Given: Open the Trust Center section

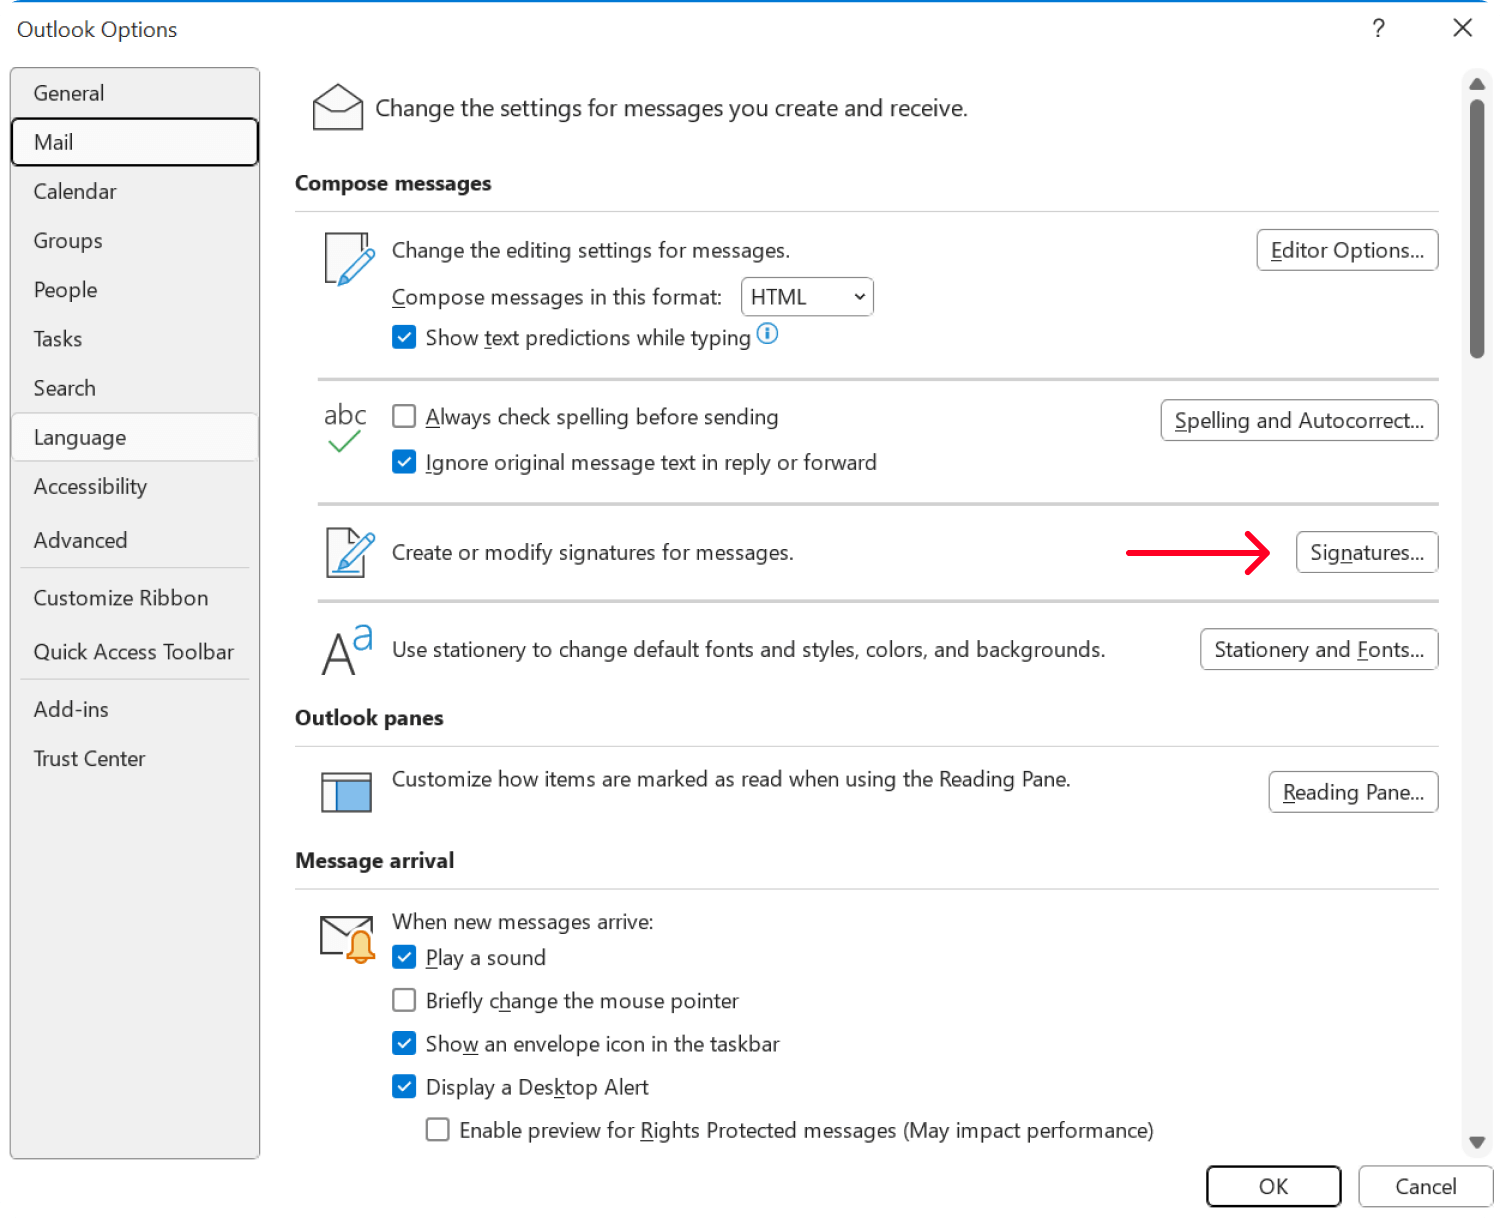Looking at the screenshot, I should [89, 758].
